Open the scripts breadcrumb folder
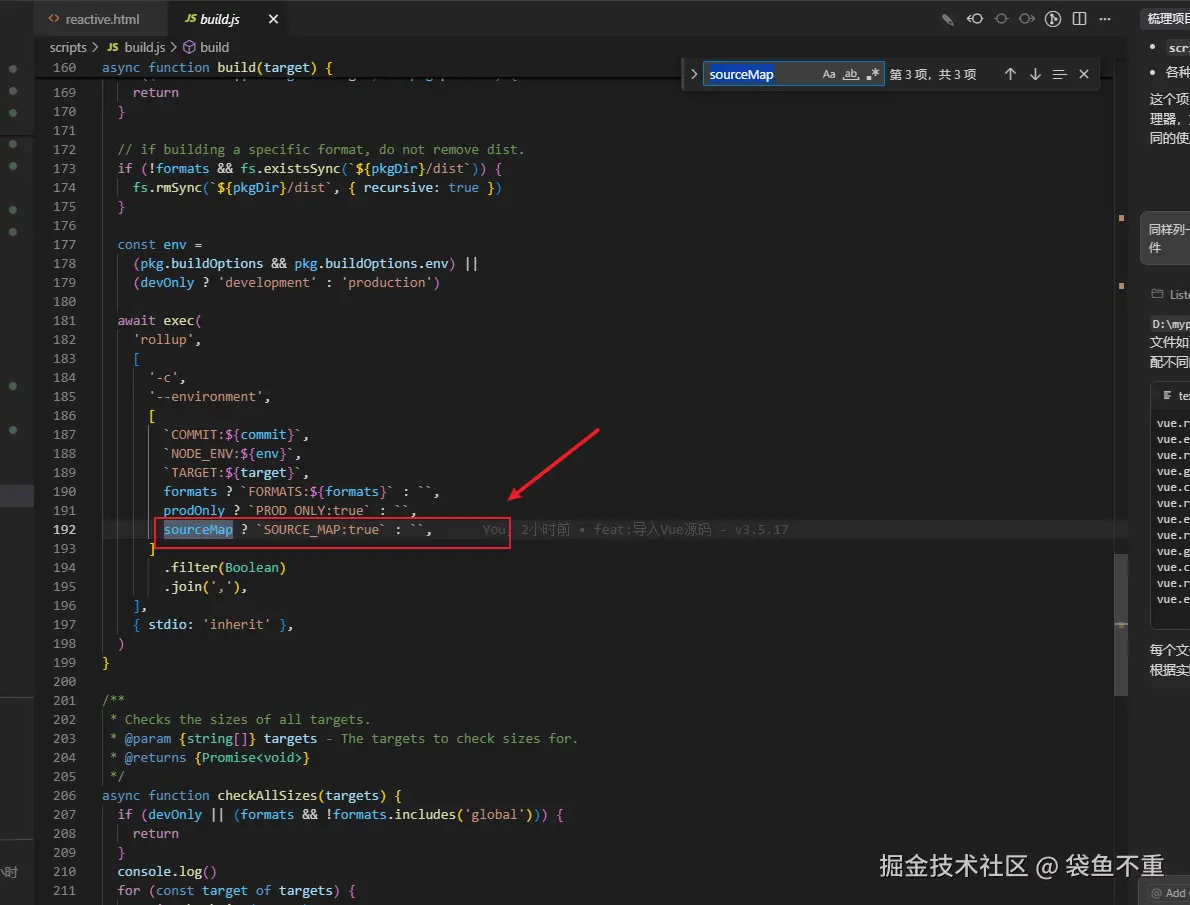Viewport: 1190px width, 905px height. tap(68, 47)
